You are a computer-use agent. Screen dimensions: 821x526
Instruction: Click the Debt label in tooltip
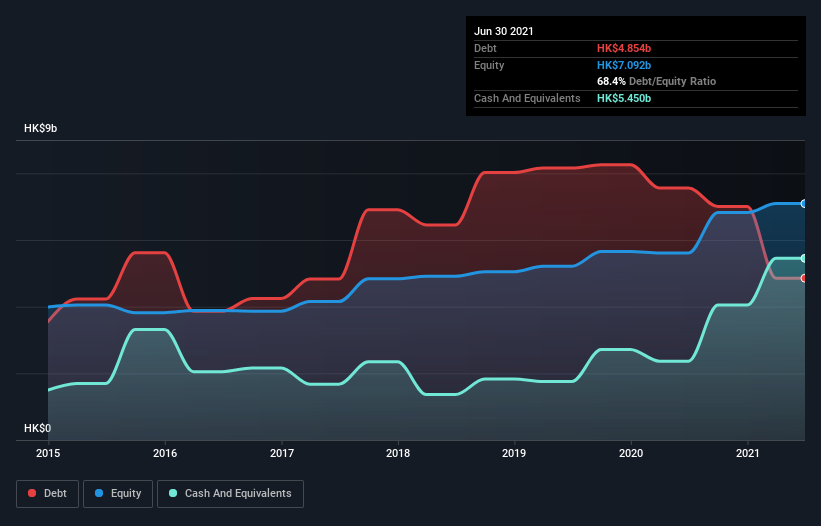(x=485, y=48)
